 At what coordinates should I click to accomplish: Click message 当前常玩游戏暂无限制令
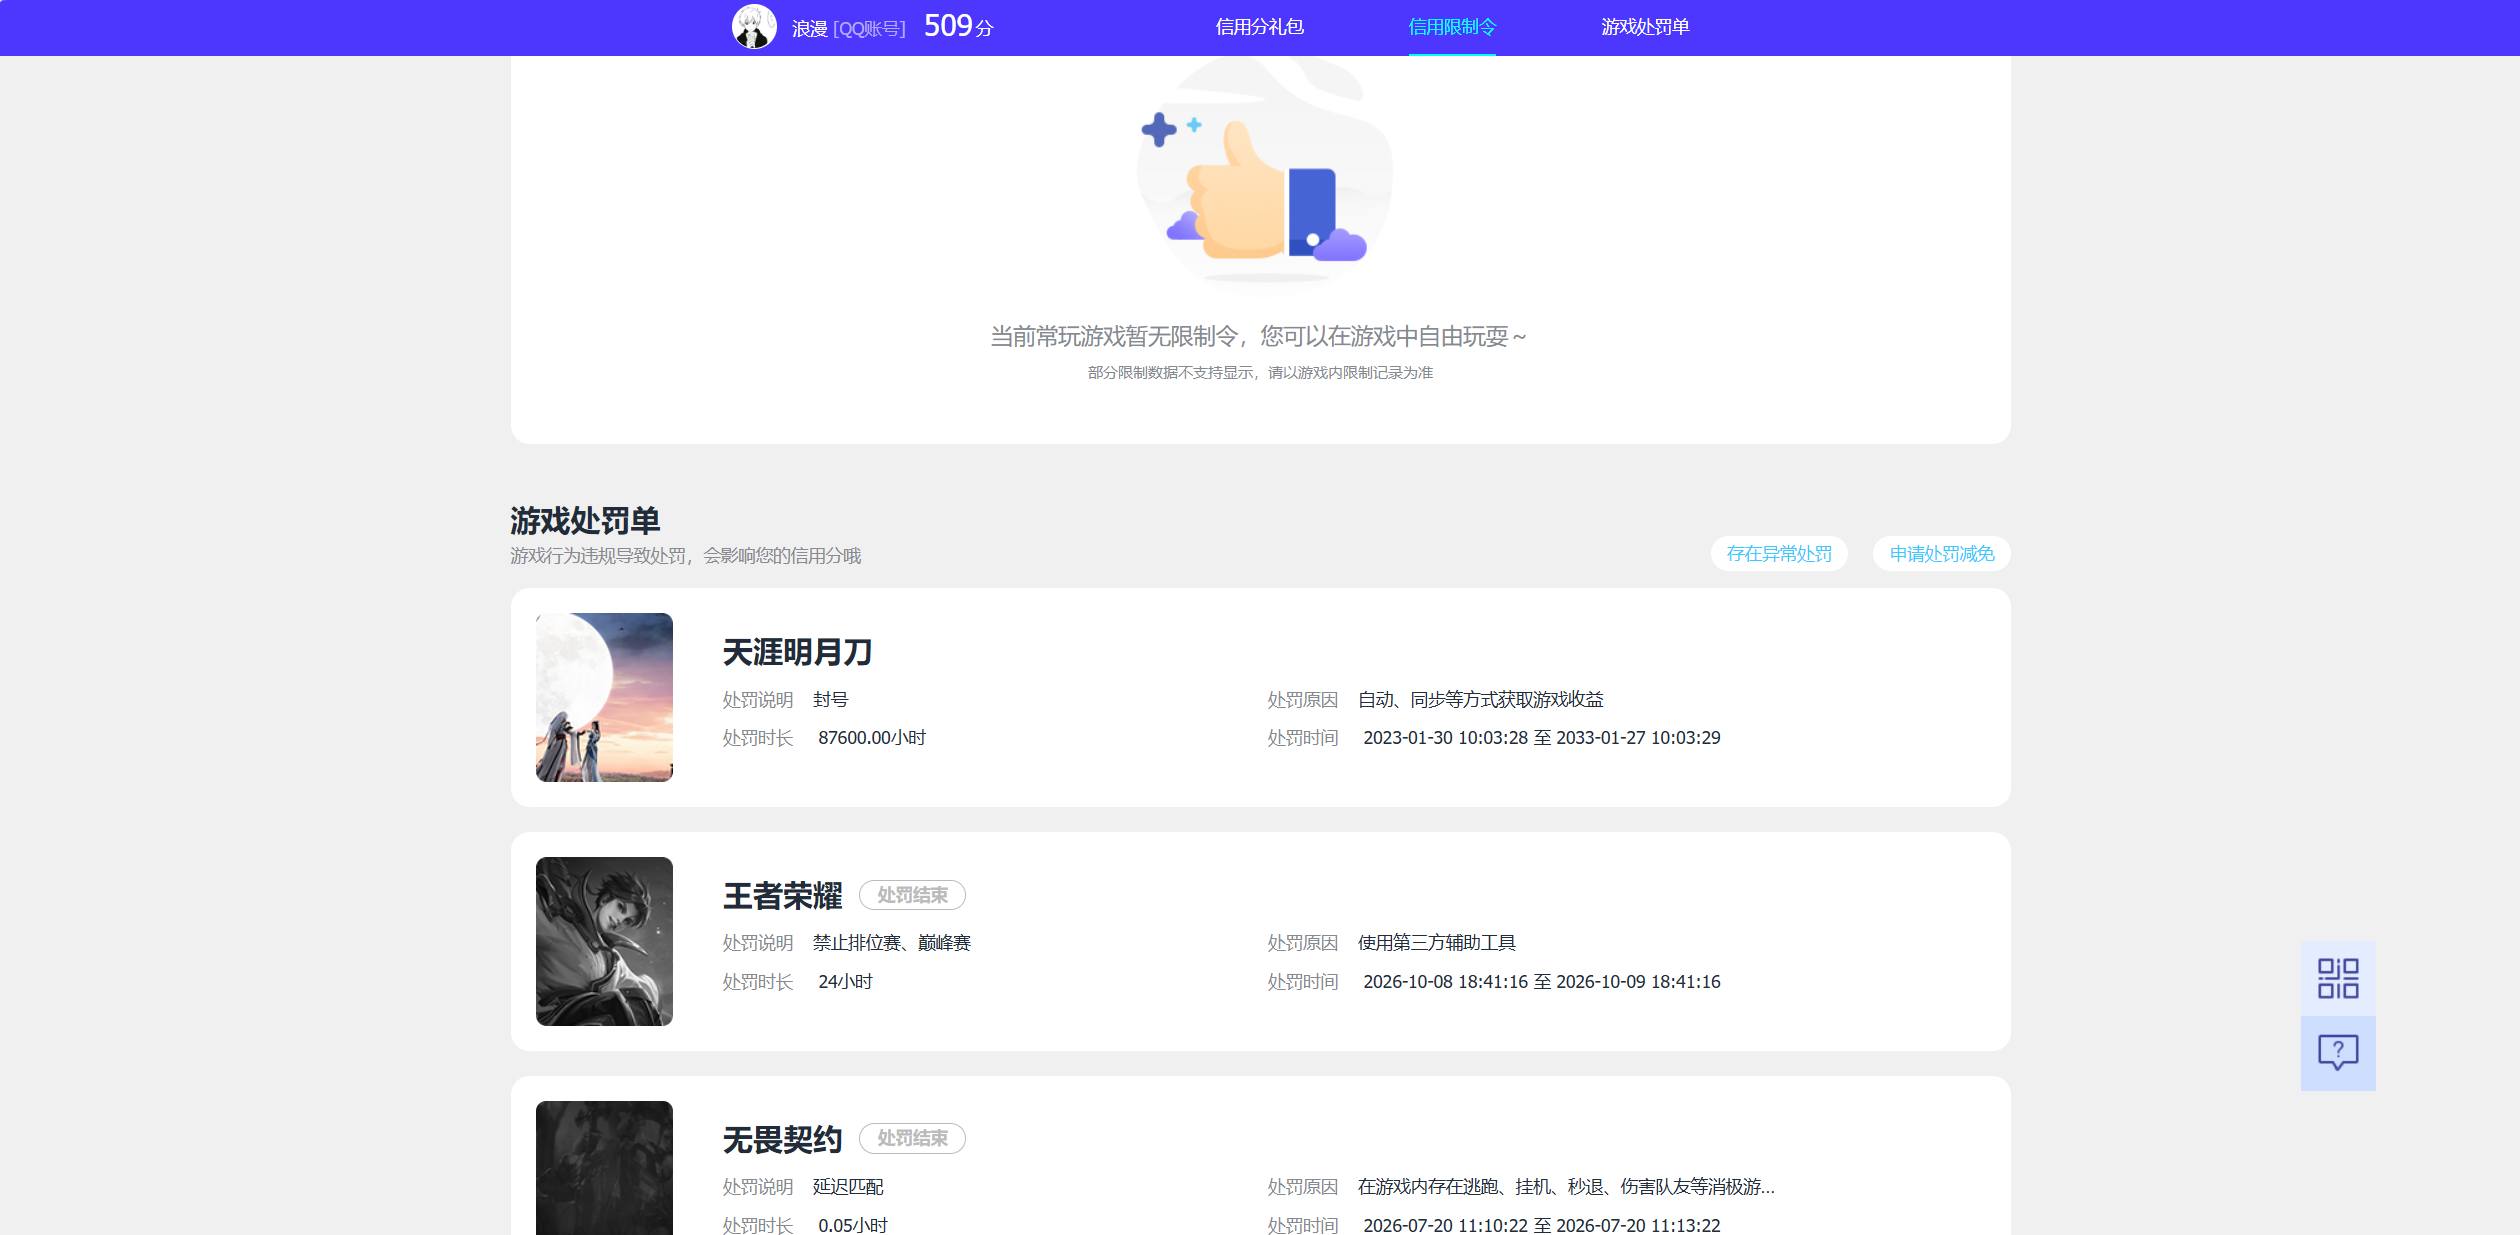click(1258, 336)
